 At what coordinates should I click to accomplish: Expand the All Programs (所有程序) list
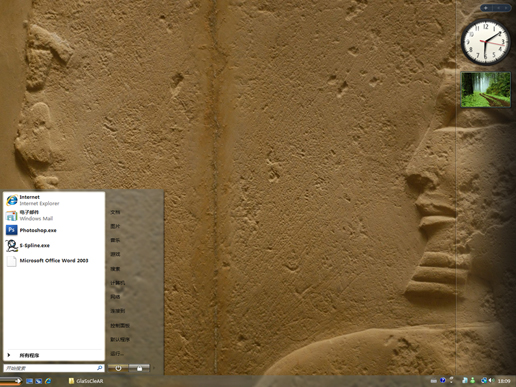pos(54,355)
